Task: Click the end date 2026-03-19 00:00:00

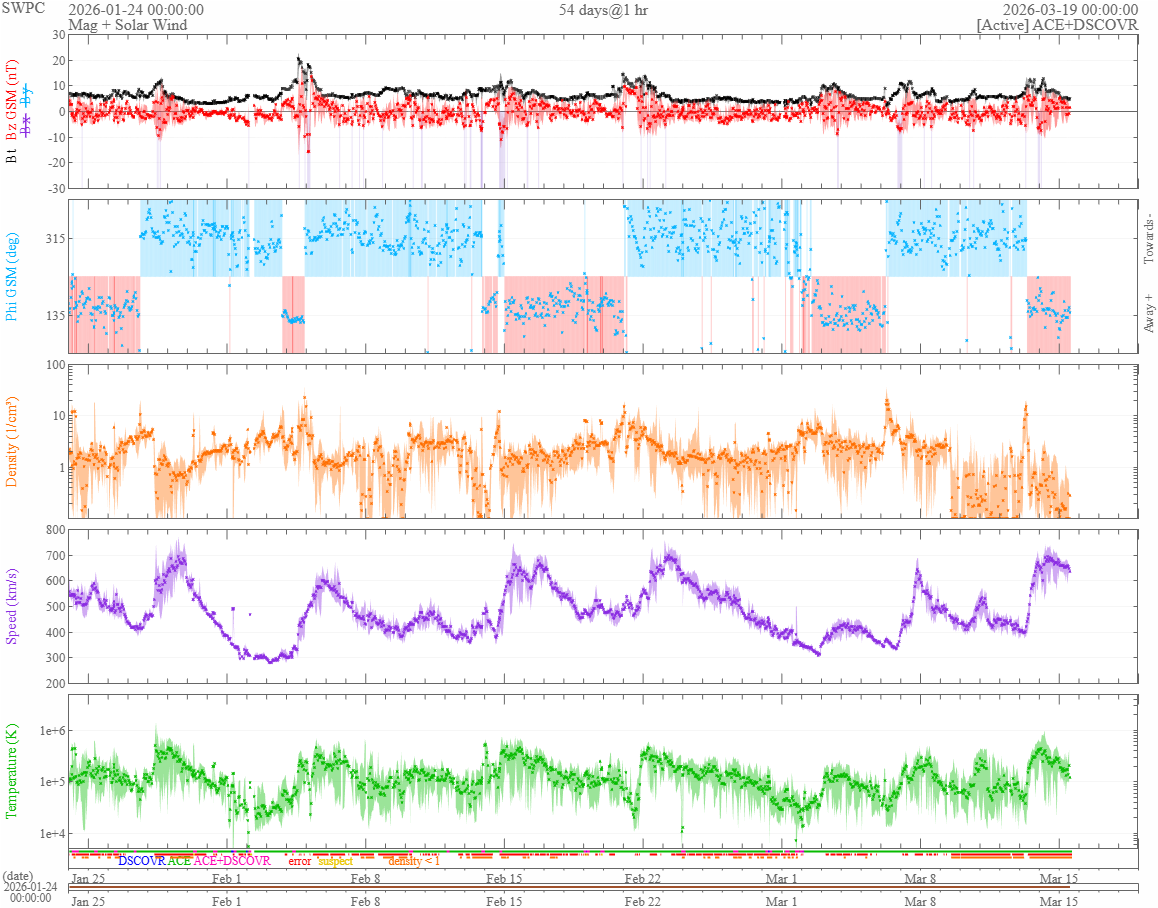Action: click(x=1070, y=10)
